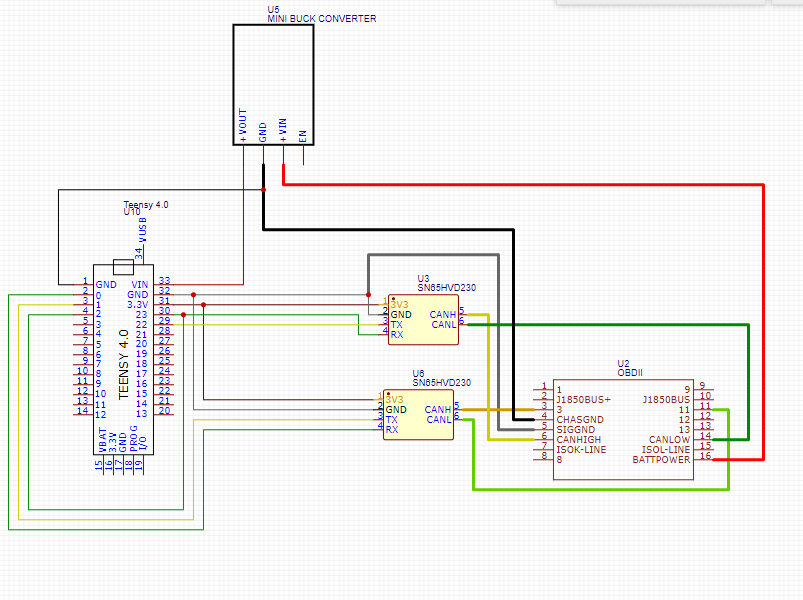The image size is (803, 600).
Task: Select the OBDII connector component body
Action: [623, 430]
